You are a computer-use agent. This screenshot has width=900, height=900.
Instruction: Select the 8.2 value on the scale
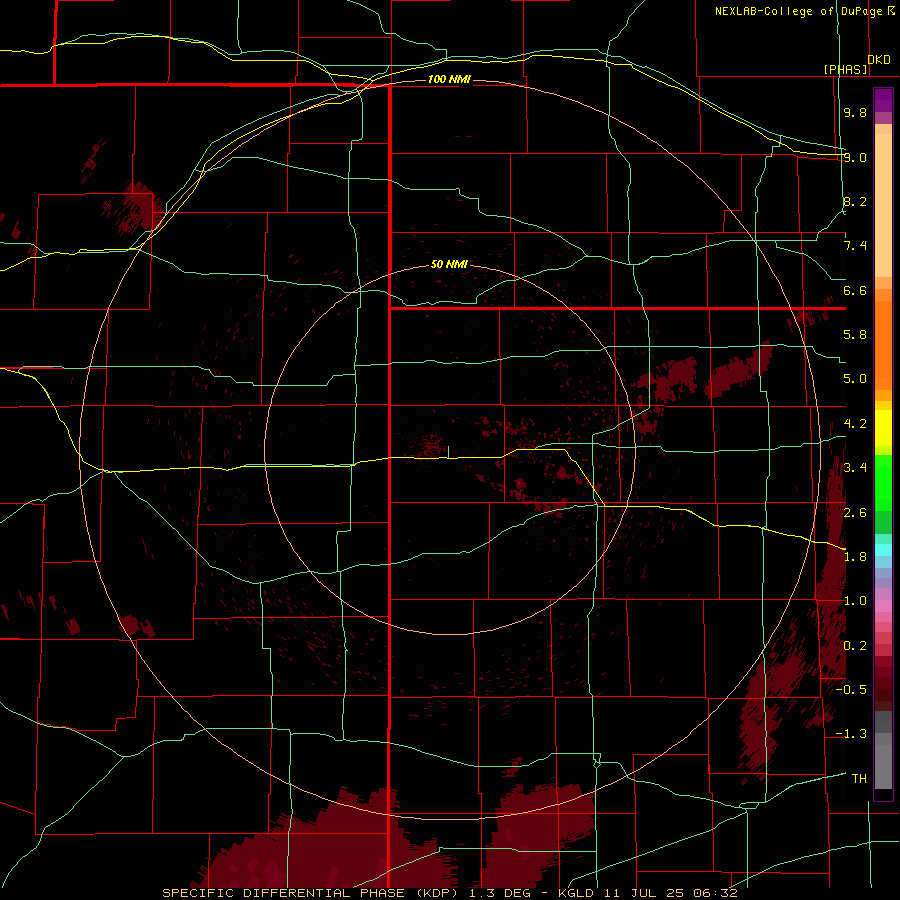coord(855,201)
